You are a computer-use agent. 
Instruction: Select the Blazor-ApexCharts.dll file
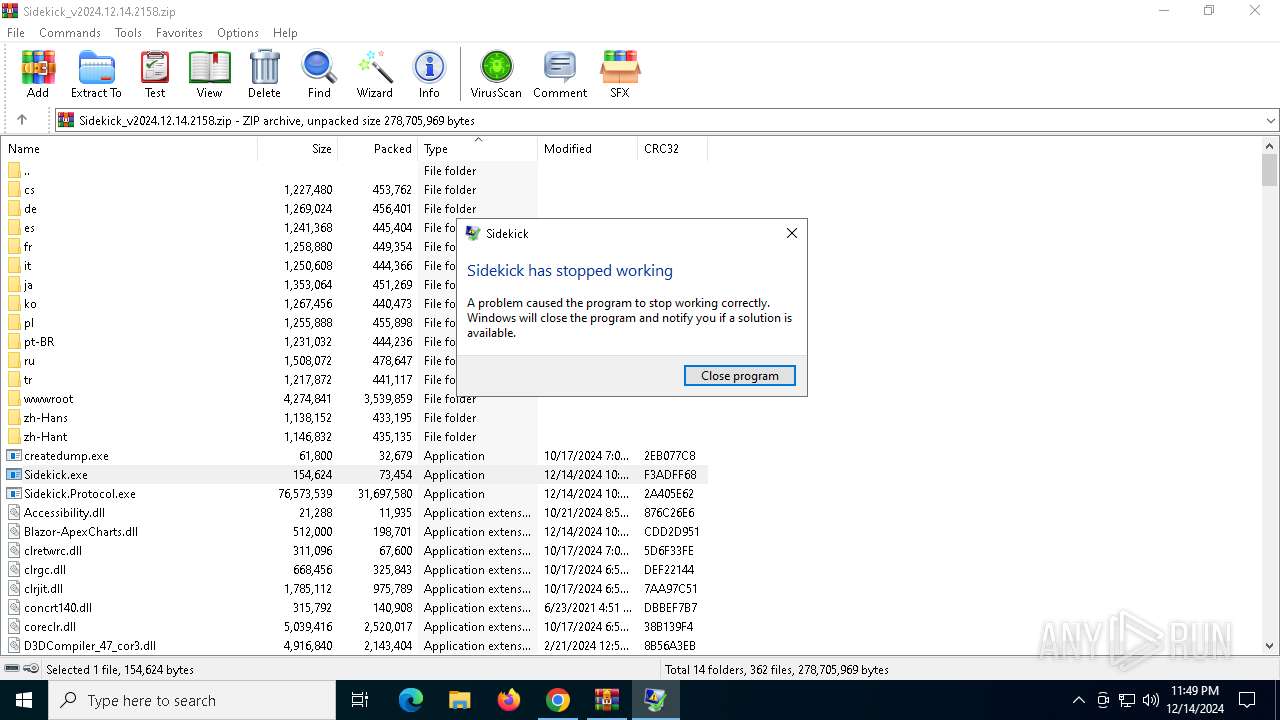click(355, 531)
